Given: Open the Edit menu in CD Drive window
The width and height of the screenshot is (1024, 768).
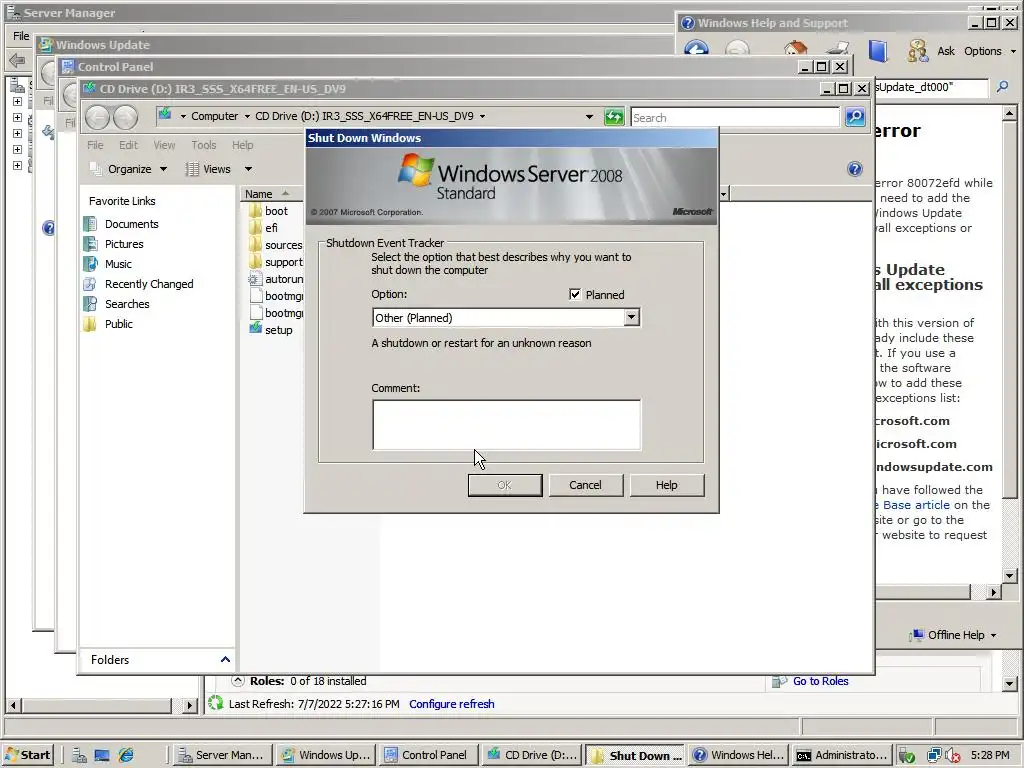Looking at the screenshot, I should tap(128, 145).
